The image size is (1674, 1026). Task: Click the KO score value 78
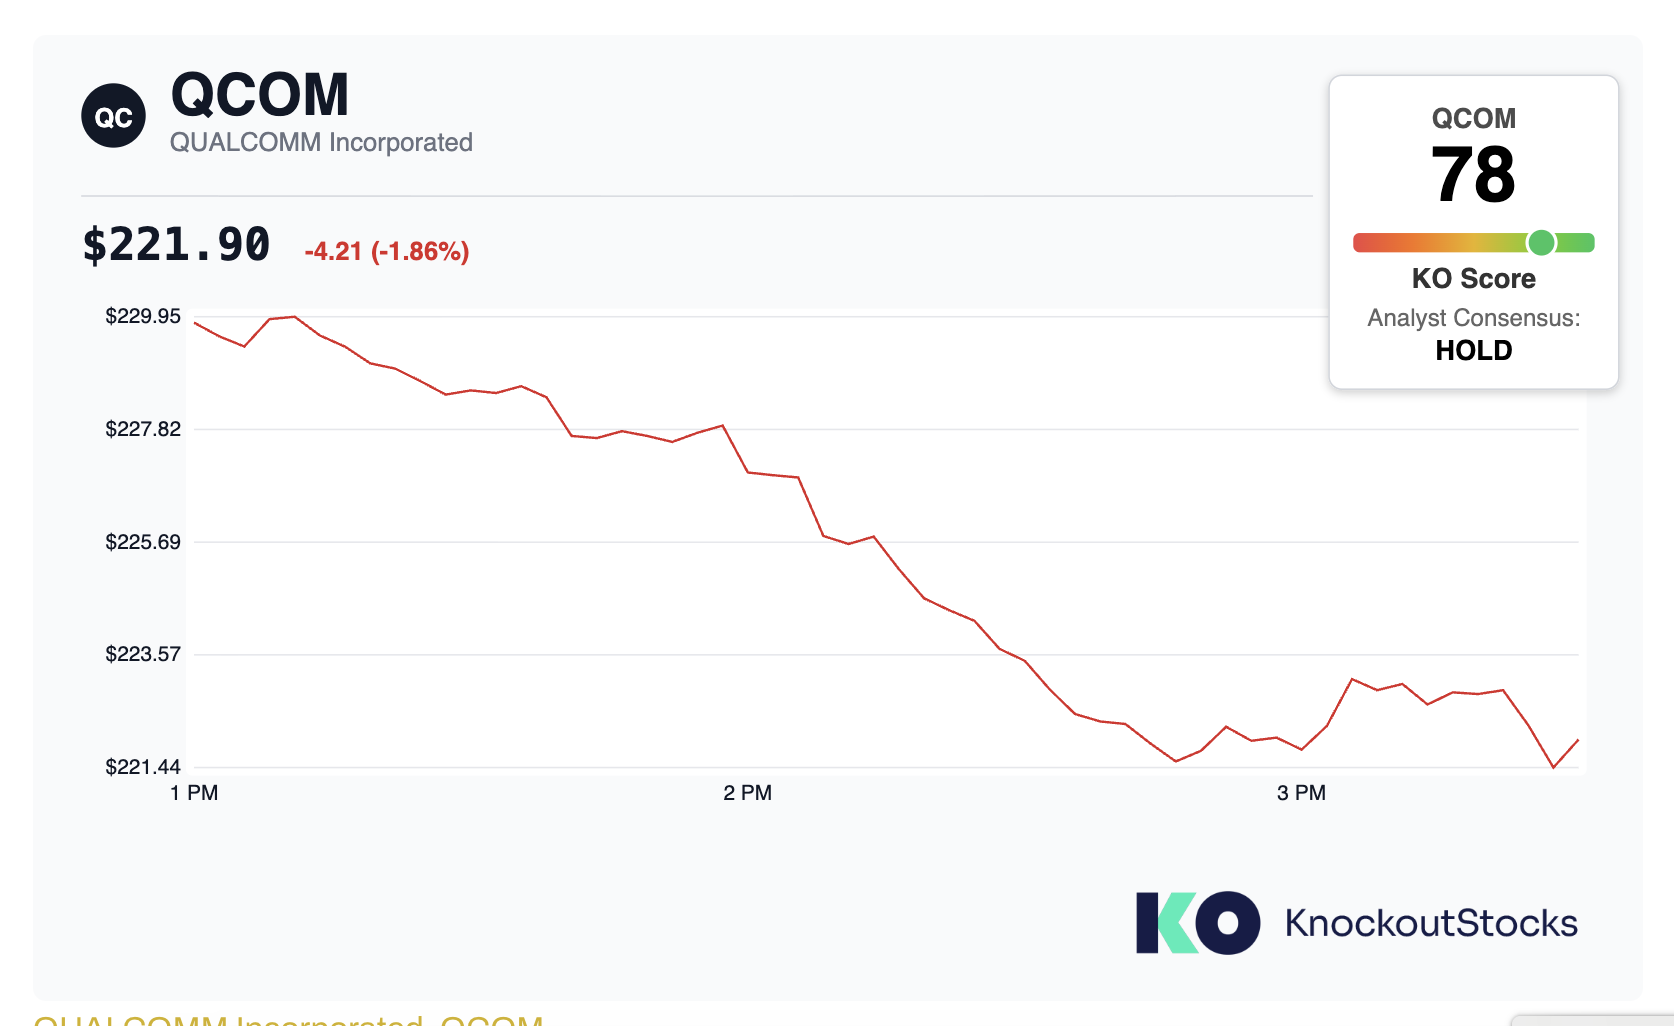tap(1473, 174)
